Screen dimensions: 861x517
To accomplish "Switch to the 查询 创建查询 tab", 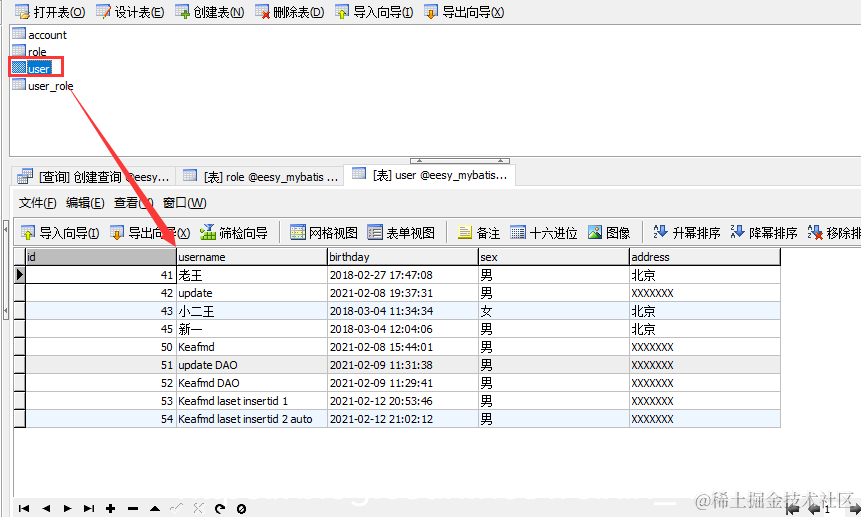I will pos(93,177).
